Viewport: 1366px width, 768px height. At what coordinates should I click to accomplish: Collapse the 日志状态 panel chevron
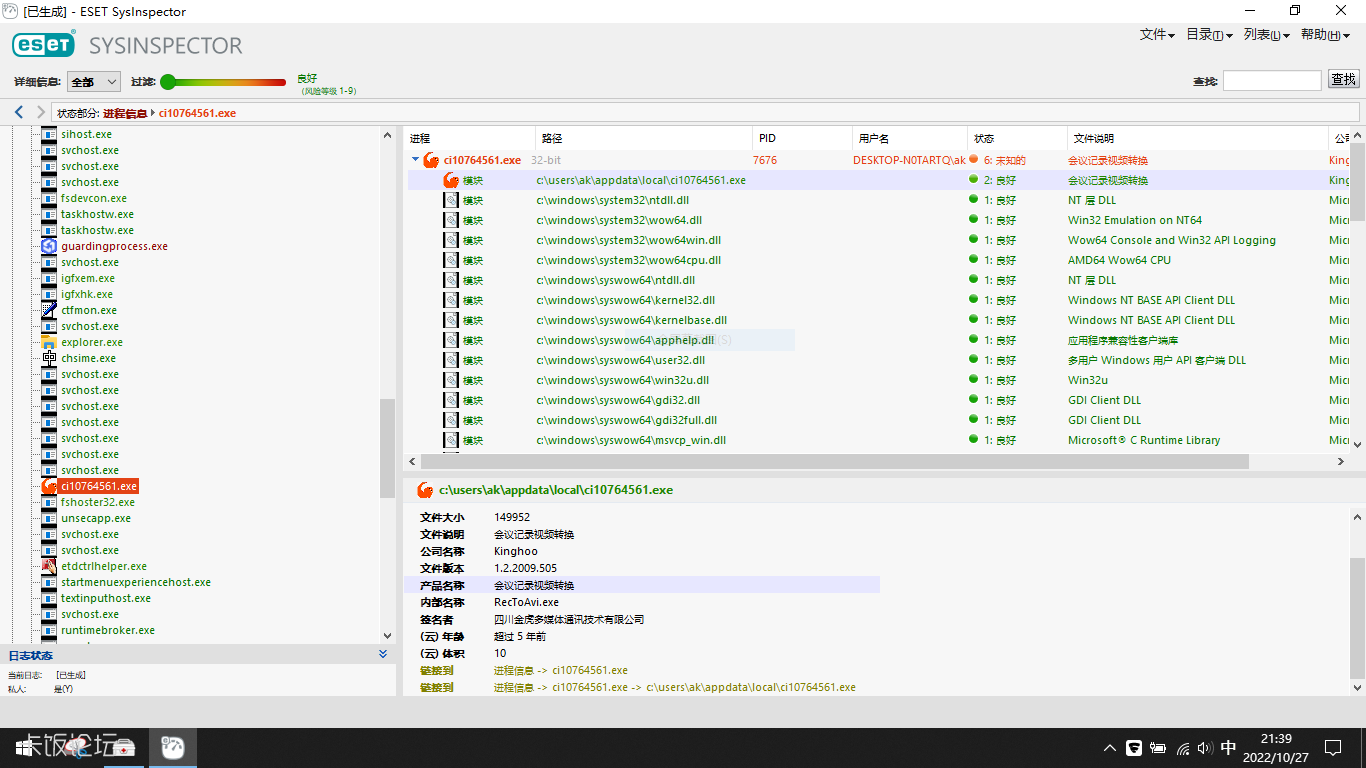(x=383, y=654)
